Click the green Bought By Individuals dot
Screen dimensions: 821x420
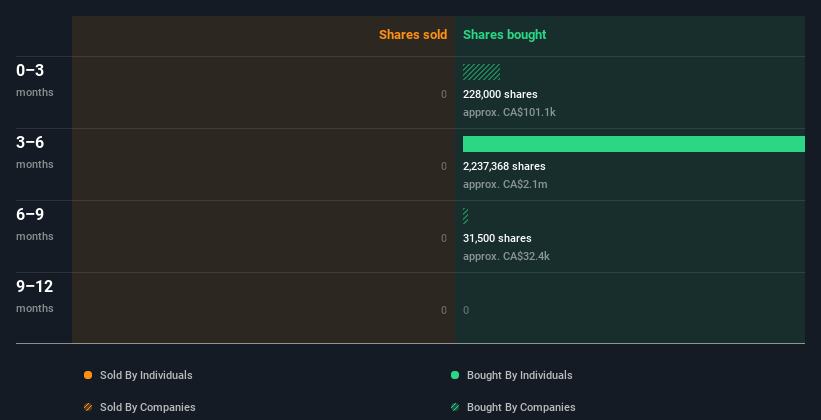[x=455, y=375]
